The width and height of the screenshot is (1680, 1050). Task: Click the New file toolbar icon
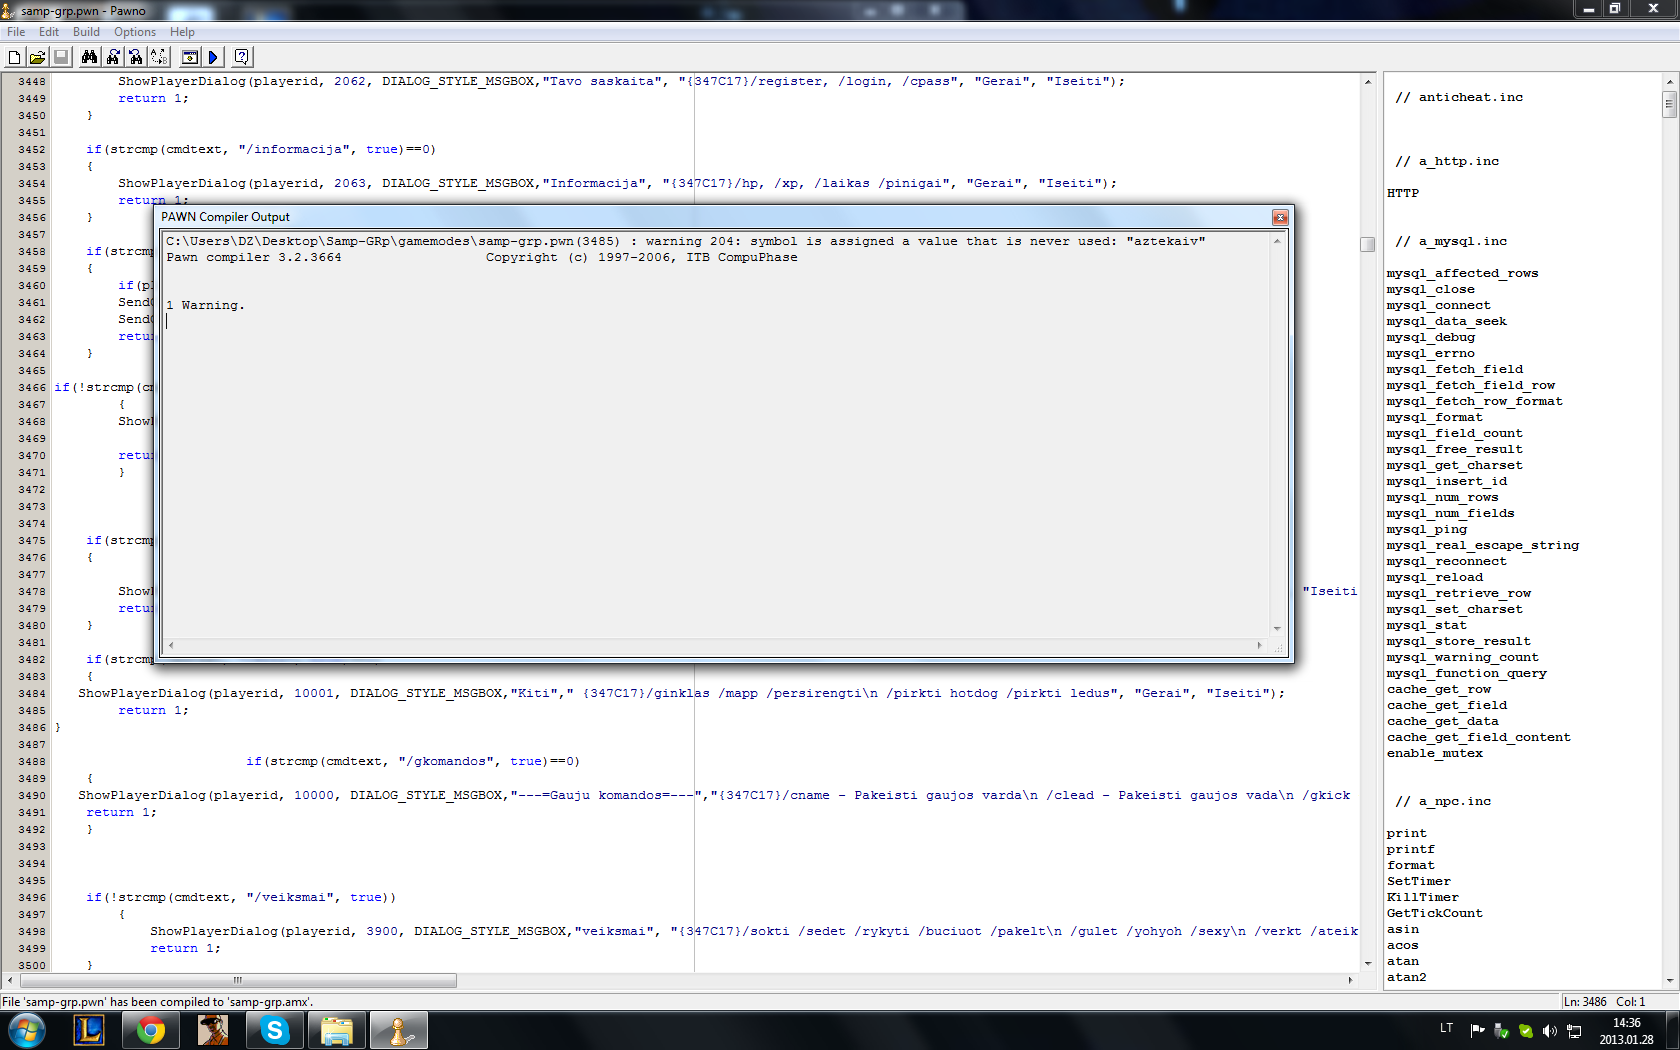(14, 58)
